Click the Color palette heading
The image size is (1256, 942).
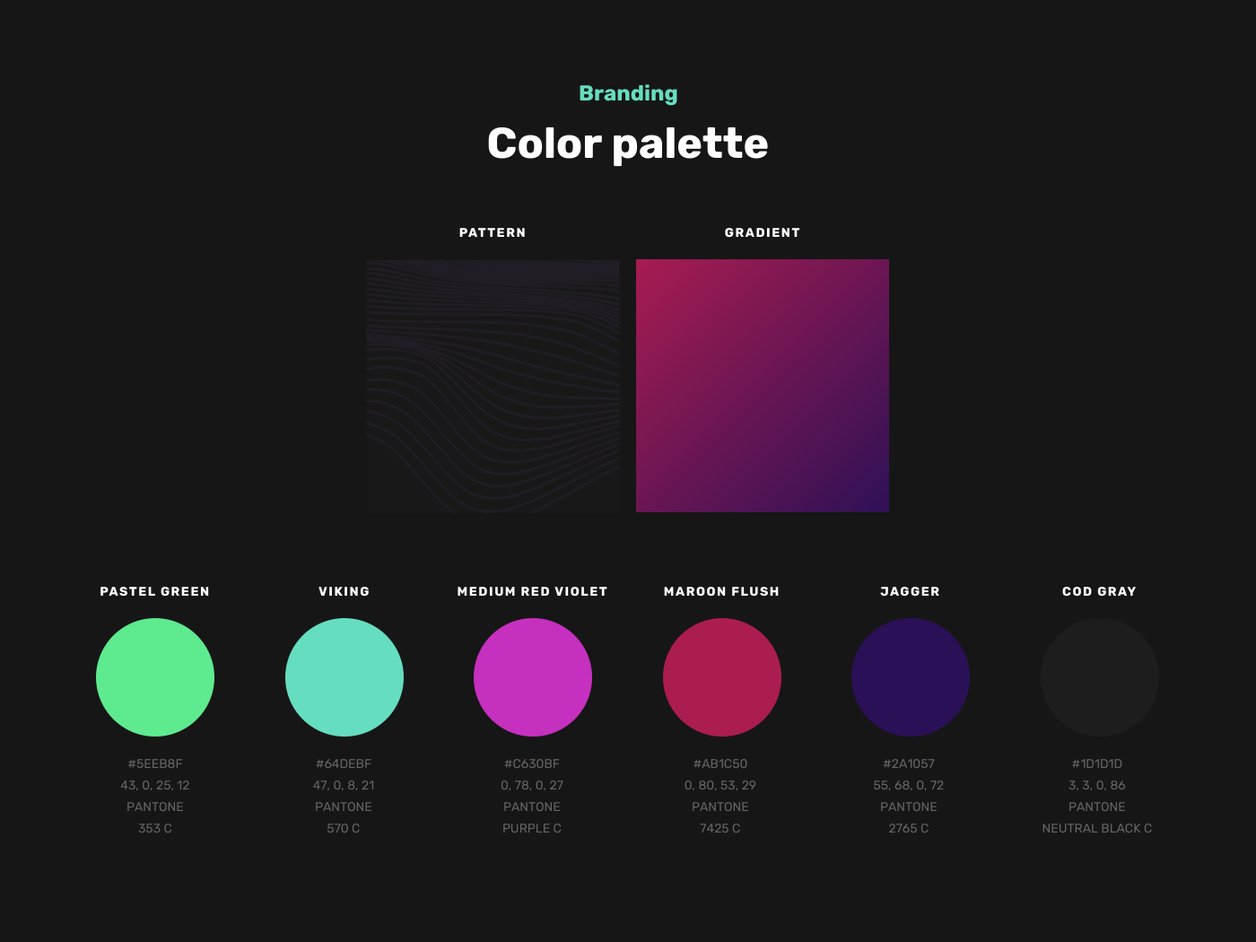[x=628, y=144]
